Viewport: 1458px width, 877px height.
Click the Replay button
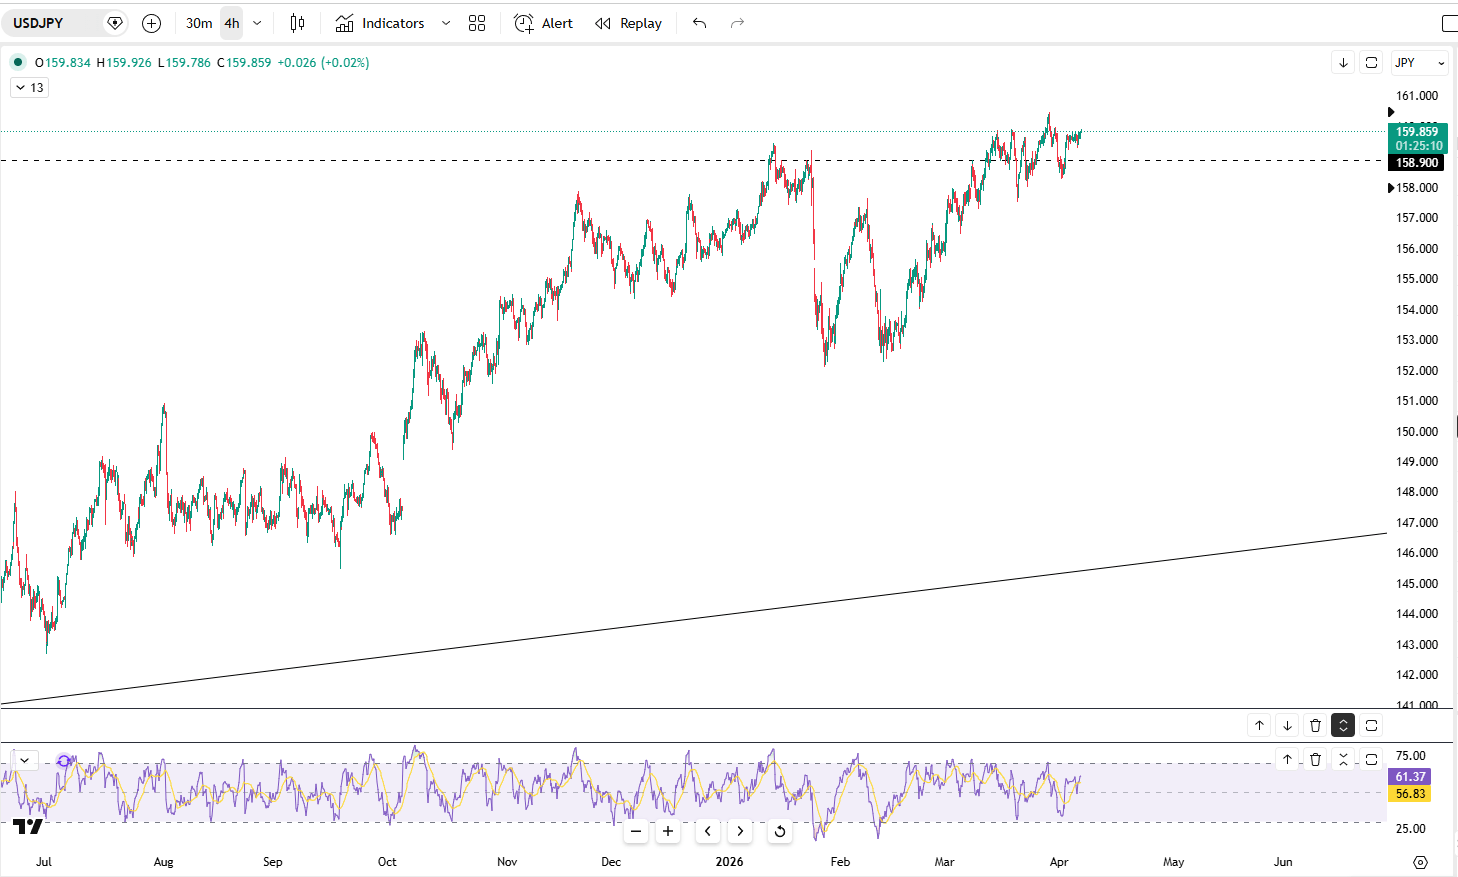pos(629,23)
